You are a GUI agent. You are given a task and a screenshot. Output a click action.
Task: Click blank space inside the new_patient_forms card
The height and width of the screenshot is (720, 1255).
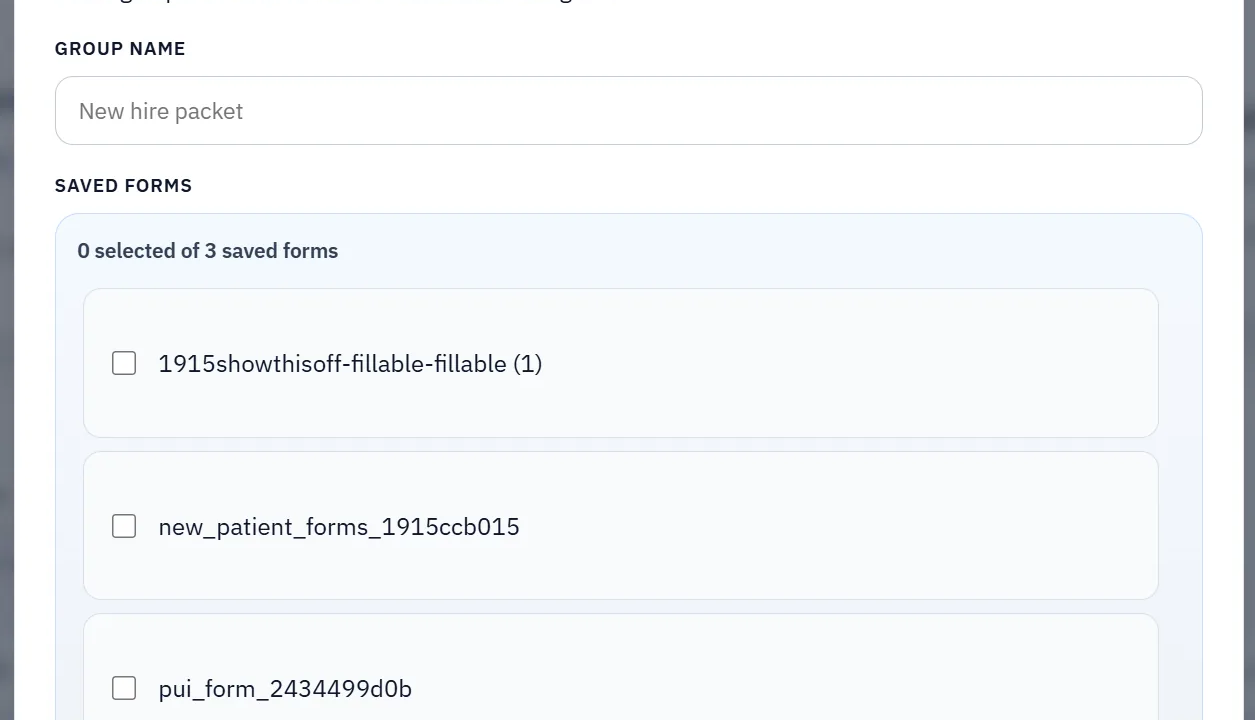tap(850, 527)
